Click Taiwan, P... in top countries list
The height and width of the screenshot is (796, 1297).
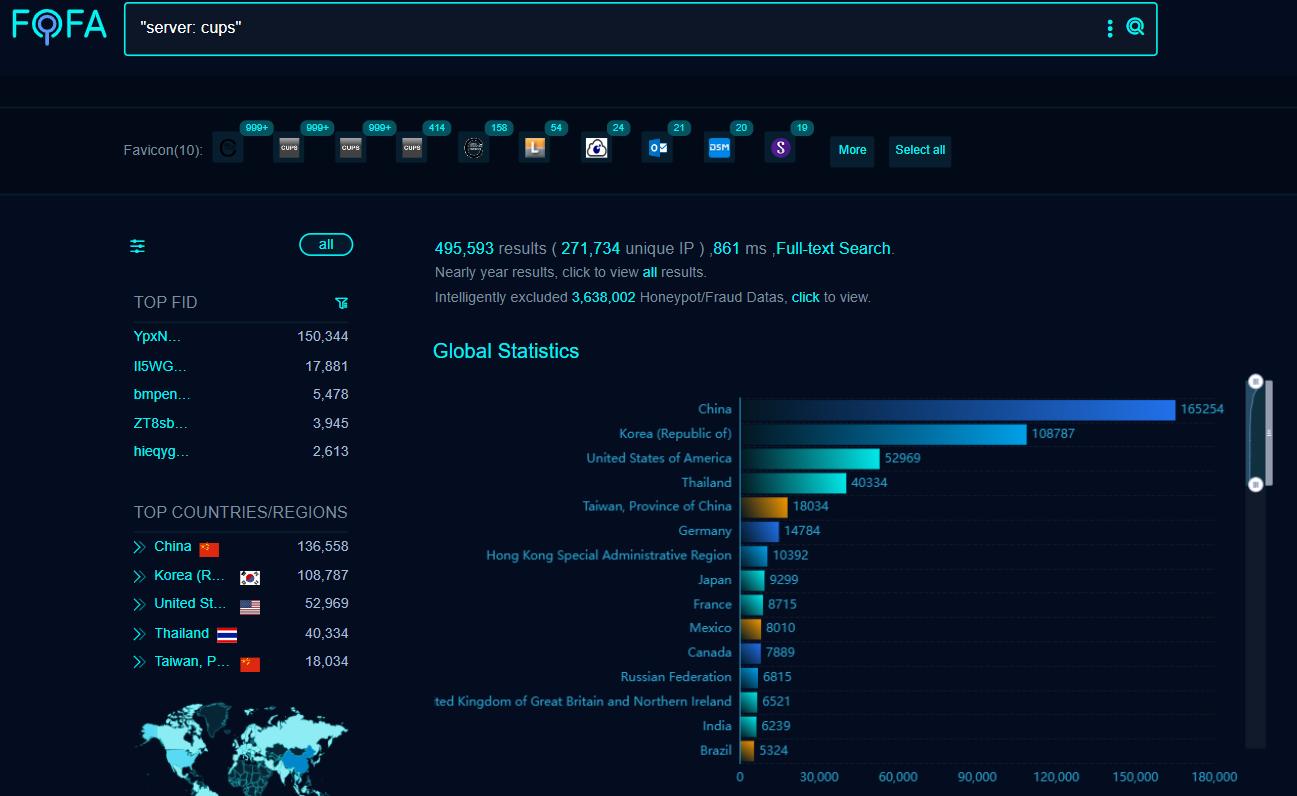tap(192, 661)
